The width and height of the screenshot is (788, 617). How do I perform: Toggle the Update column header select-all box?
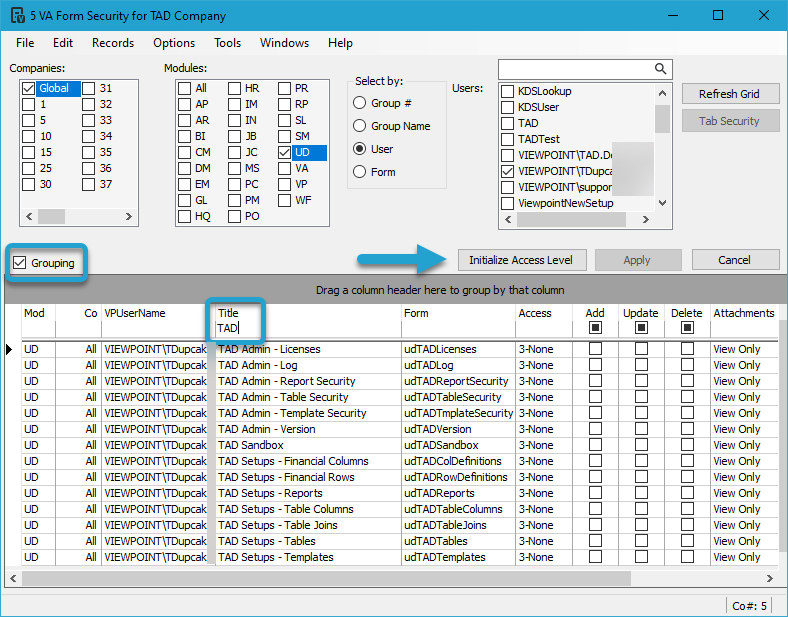(641, 328)
